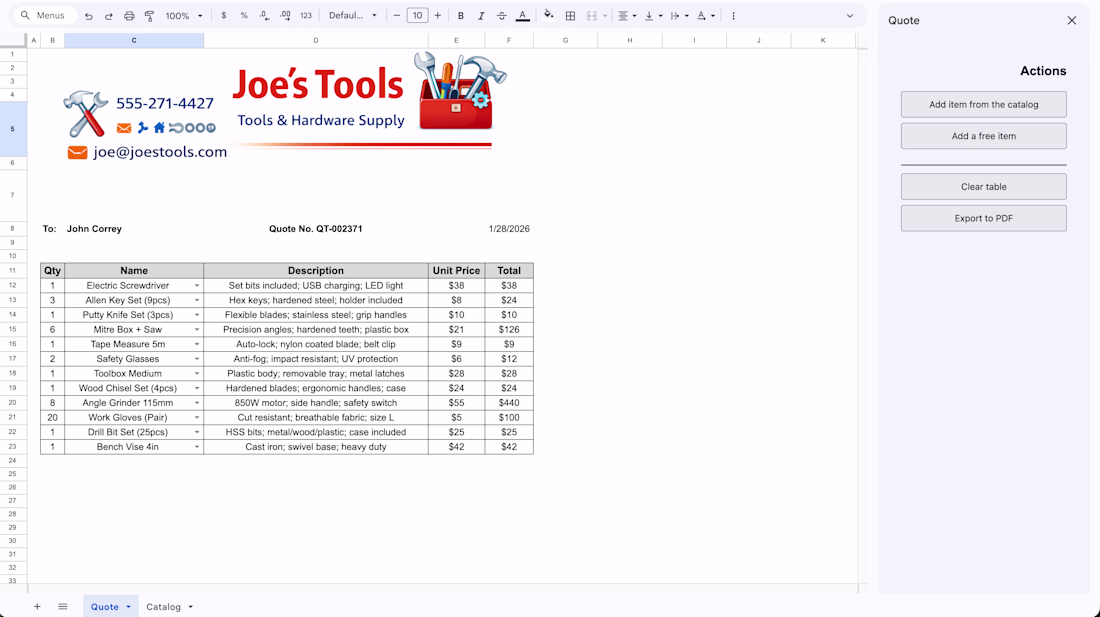
Task: Click the print icon
Action: coord(129,15)
